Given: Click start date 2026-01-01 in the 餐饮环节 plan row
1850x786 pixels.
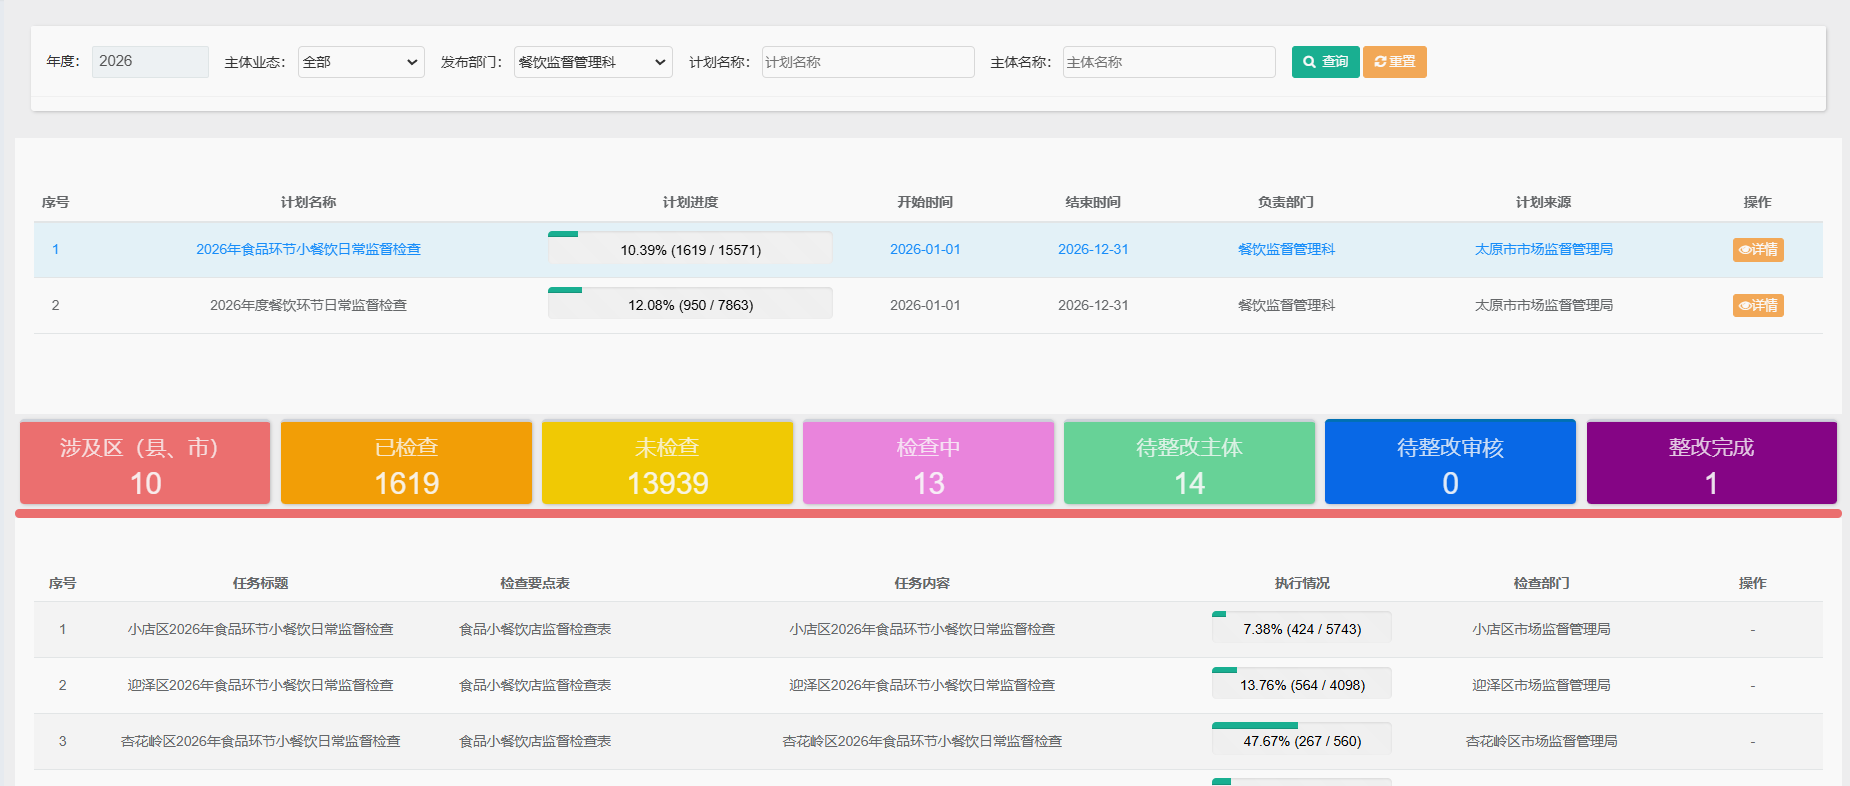Looking at the screenshot, I should (x=925, y=306).
